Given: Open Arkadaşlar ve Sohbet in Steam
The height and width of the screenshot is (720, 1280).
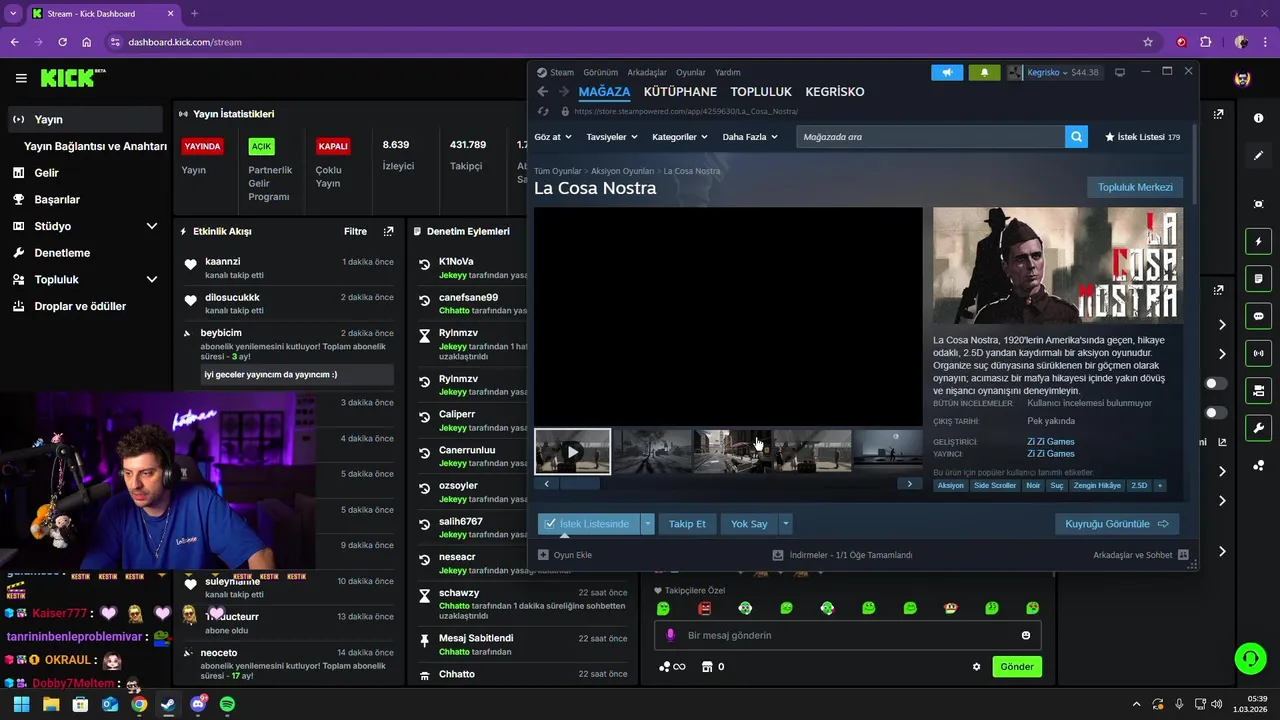Looking at the screenshot, I should point(1140,555).
